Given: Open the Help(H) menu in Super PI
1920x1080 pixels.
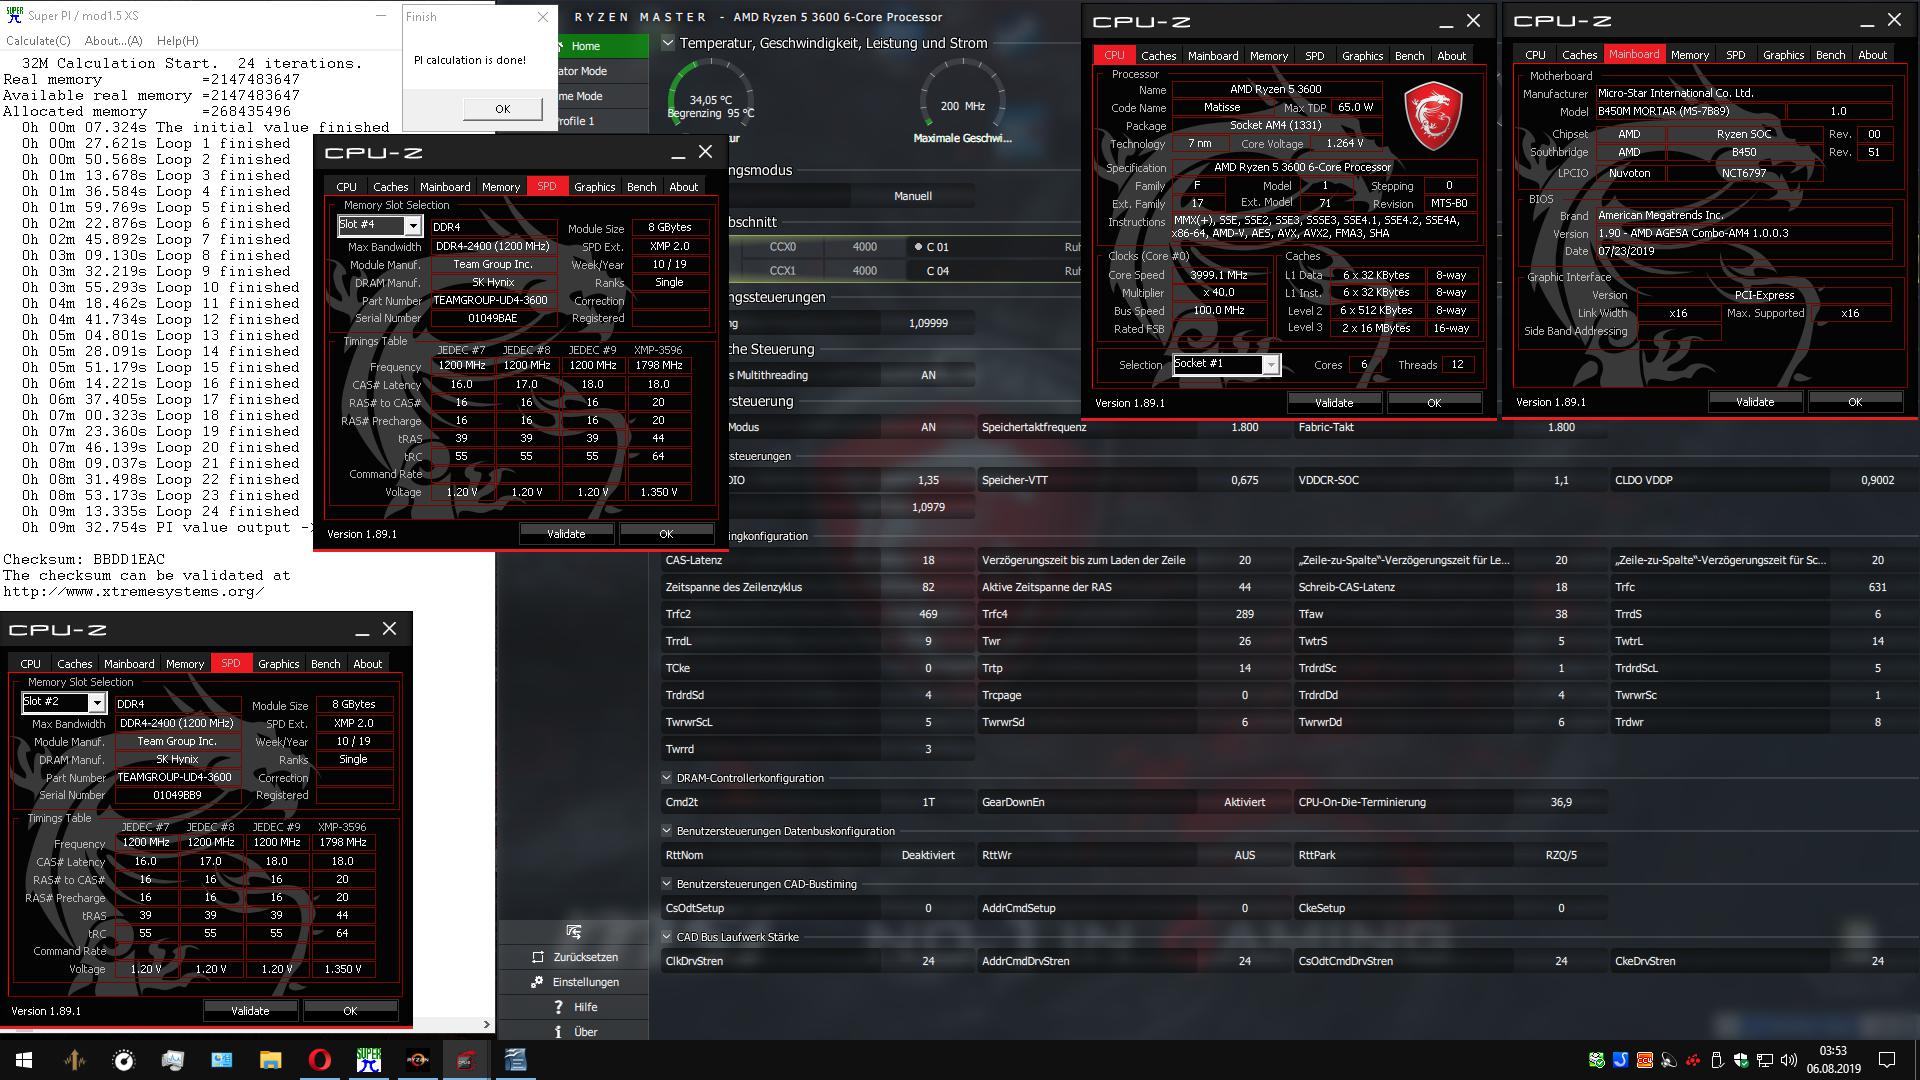Looking at the screenshot, I should click(177, 41).
